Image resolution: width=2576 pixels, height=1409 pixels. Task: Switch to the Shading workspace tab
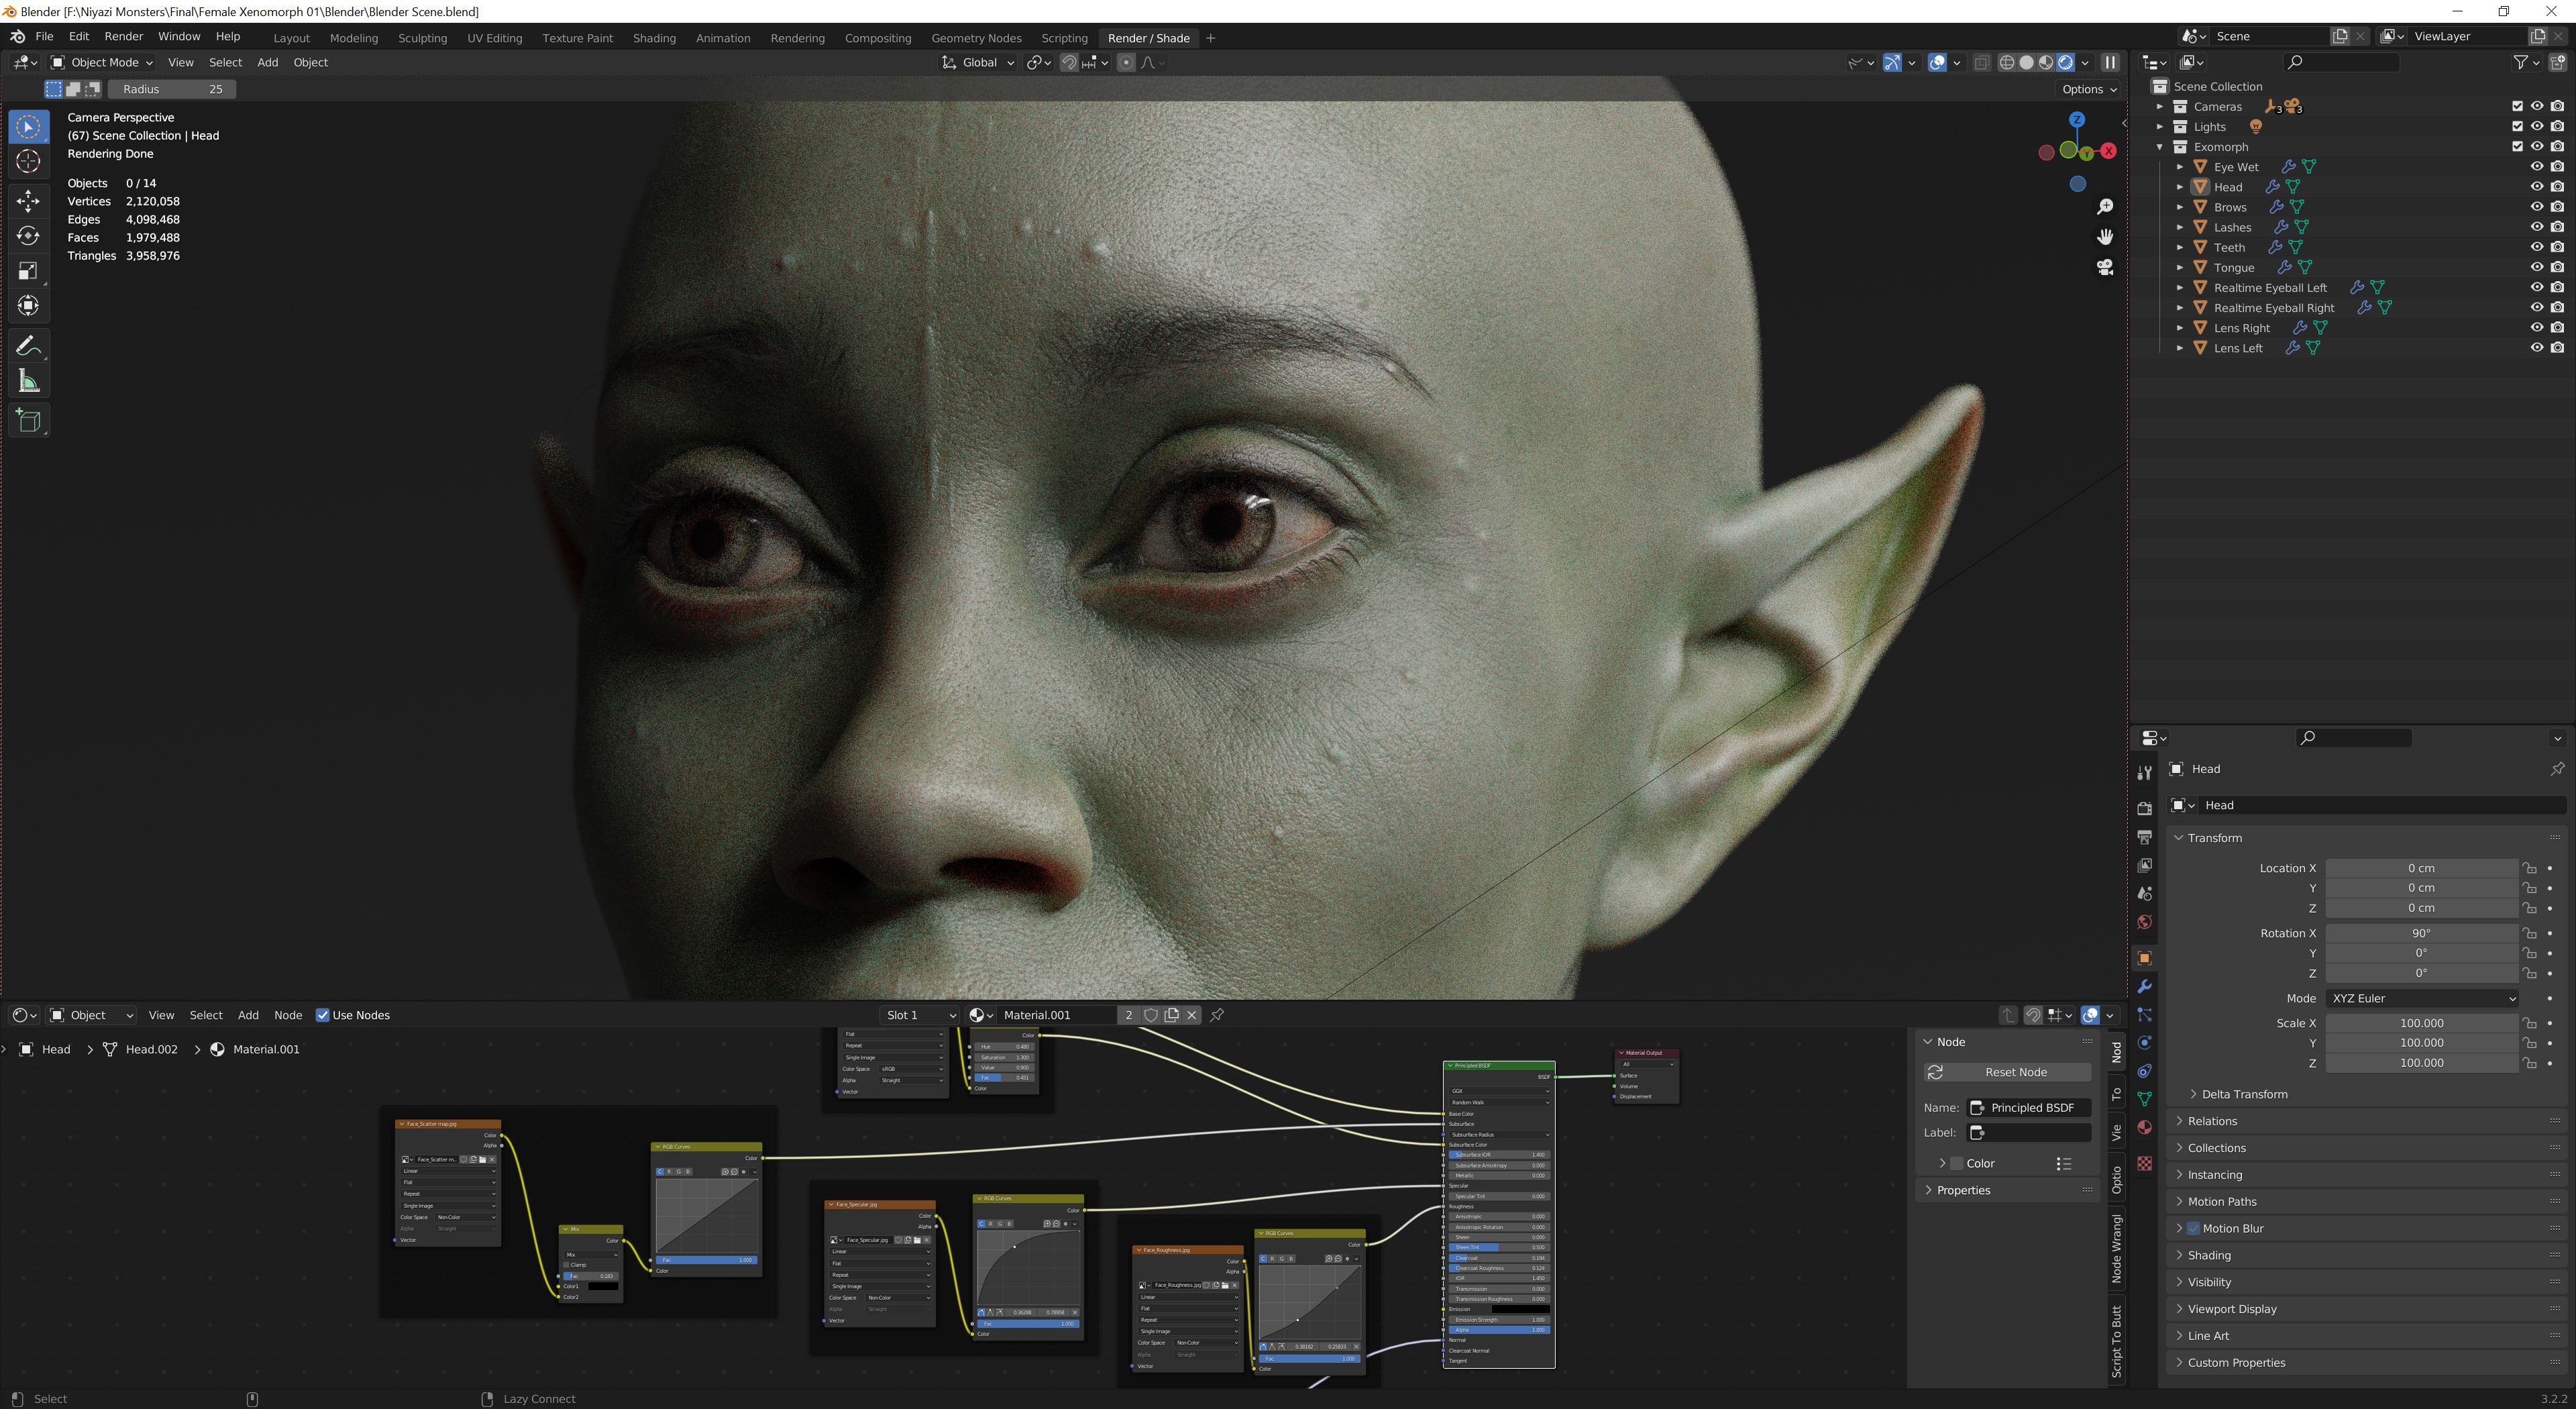[654, 38]
